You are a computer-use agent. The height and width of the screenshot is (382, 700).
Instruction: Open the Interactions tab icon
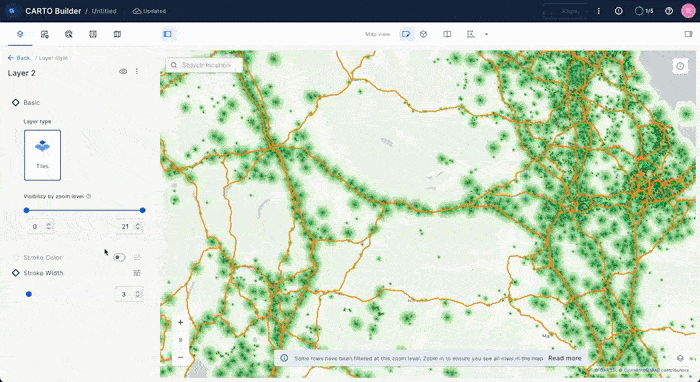click(69, 34)
